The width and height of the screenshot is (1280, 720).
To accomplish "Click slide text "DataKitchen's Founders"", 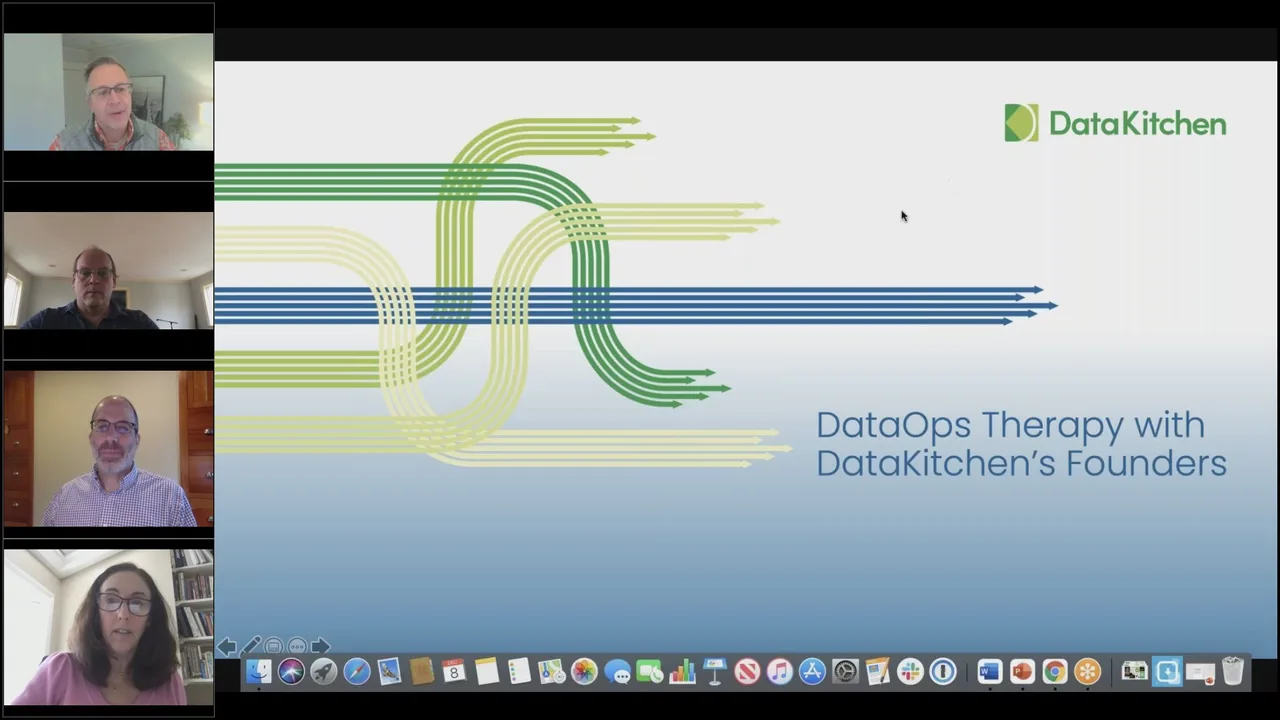I will 1021,463.
